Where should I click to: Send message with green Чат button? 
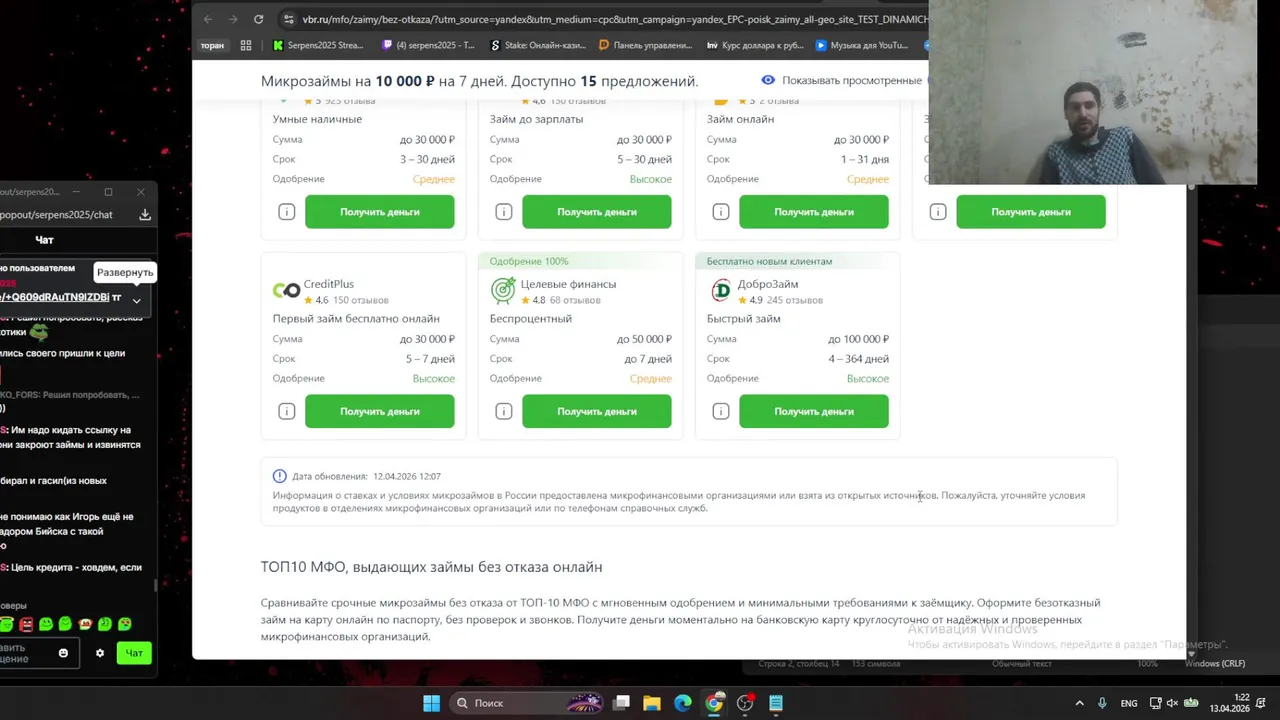click(x=134, y=653)
